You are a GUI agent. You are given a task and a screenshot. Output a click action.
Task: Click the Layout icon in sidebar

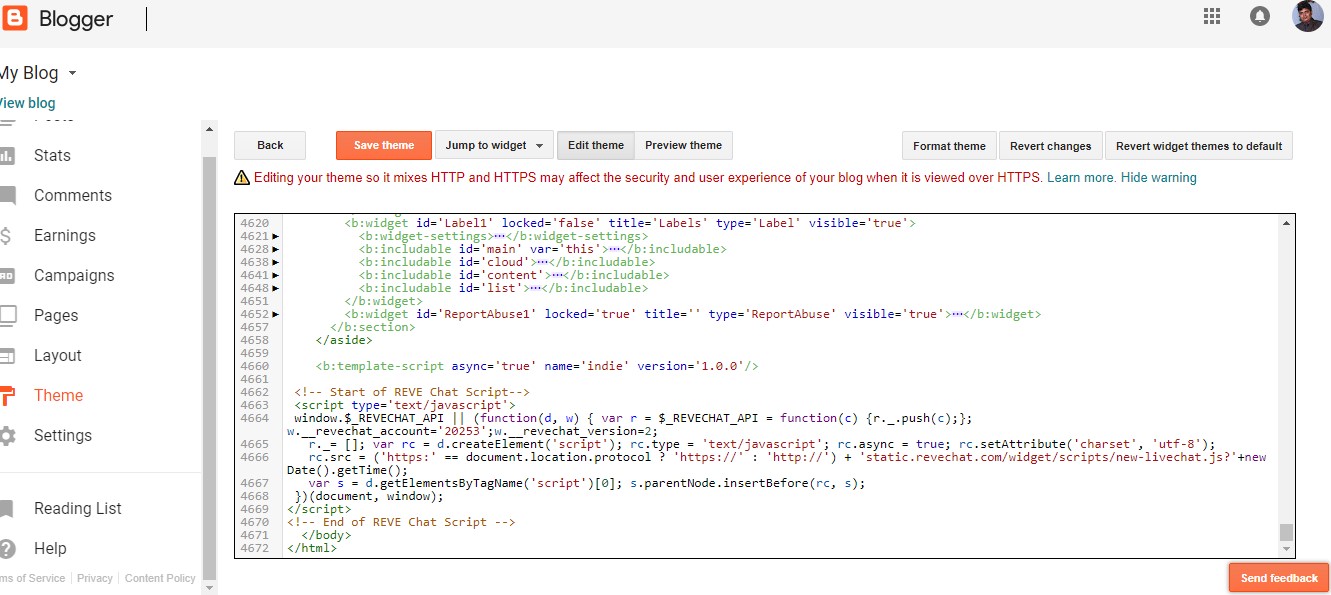click(7, 356)
